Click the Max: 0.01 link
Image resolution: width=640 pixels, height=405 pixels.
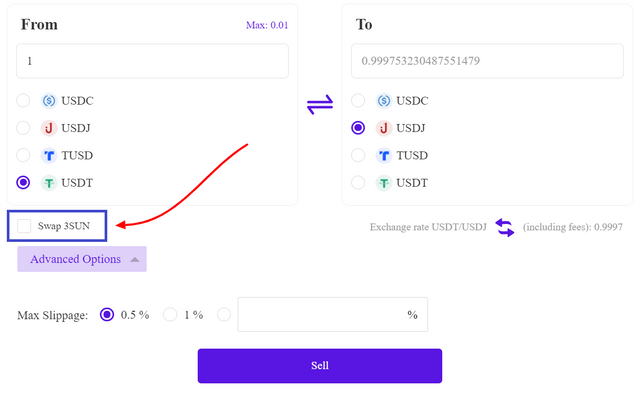pyautogui.click(x=267, y=25)
